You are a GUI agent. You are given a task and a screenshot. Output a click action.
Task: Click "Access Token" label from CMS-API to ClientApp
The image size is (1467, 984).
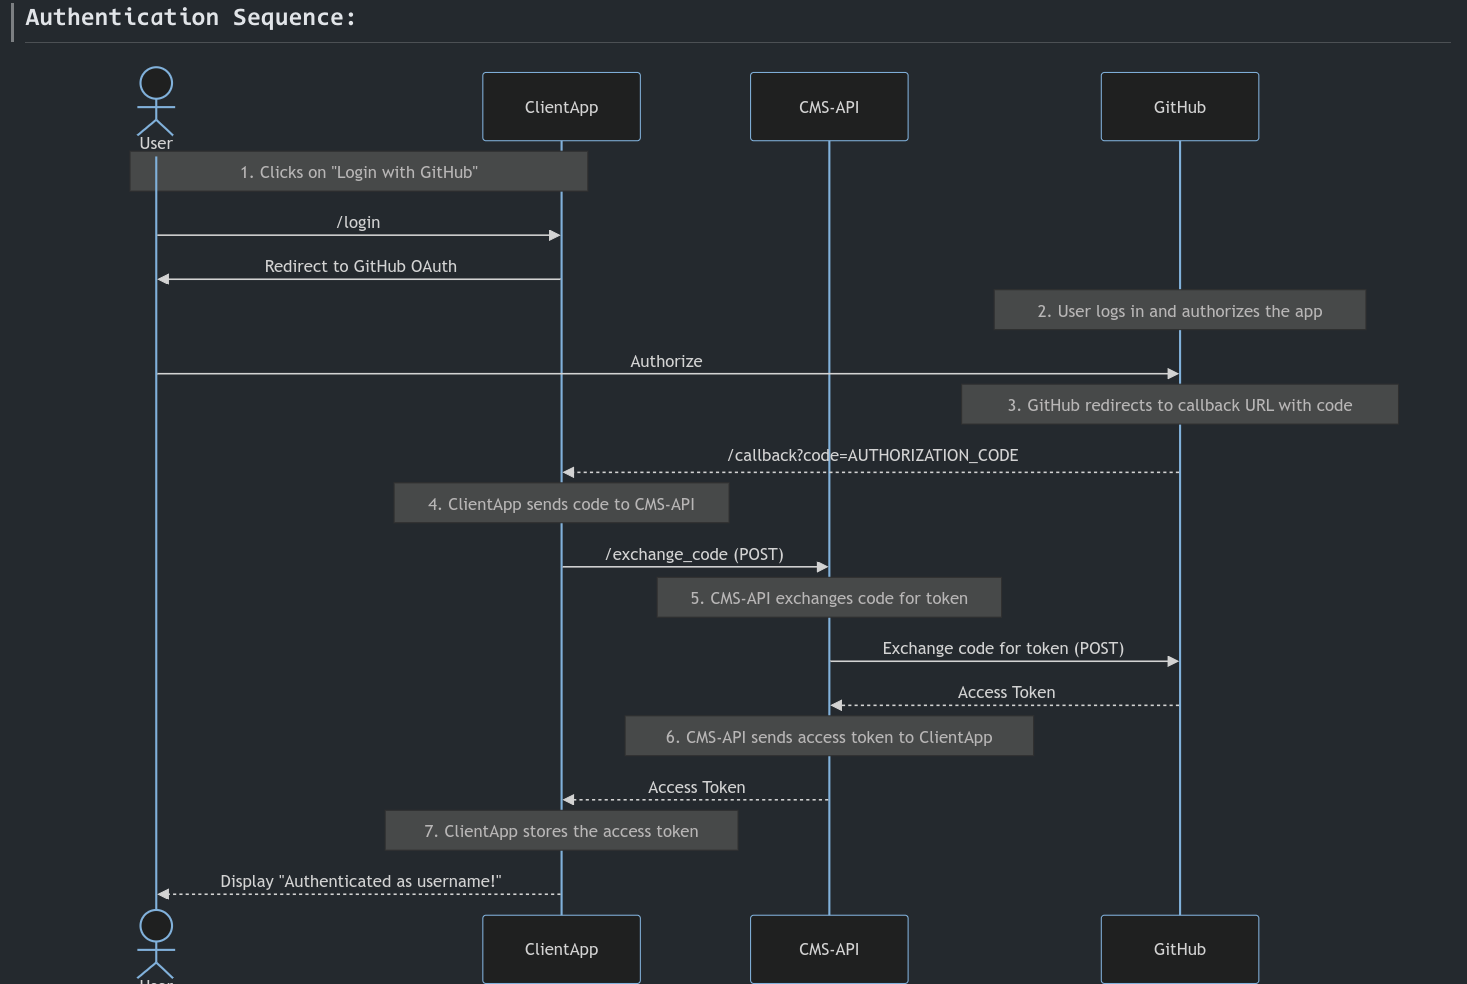[696, 787]
